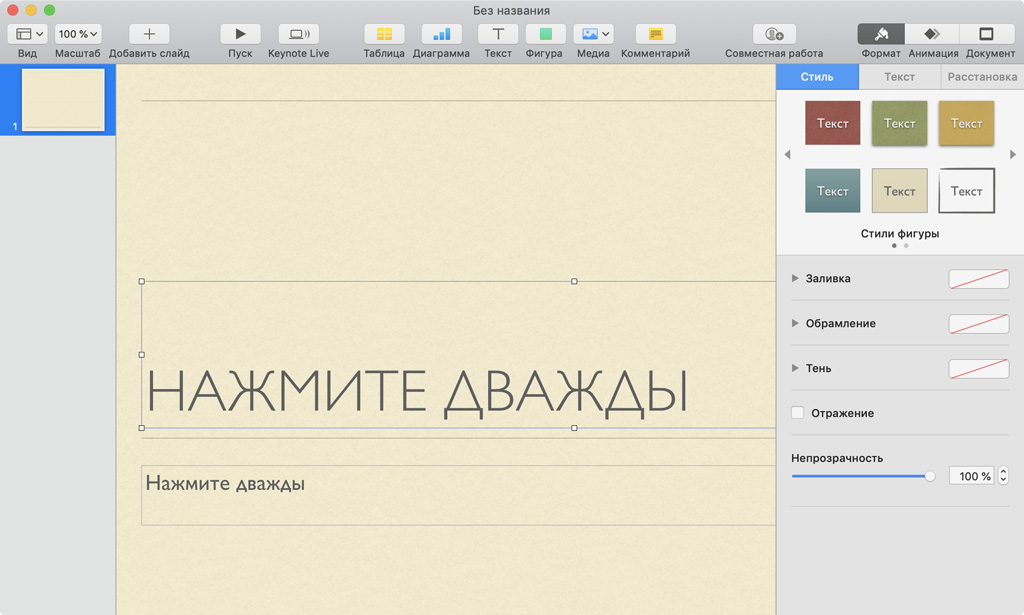Image resolution: width=1024 pixels, height=615 pixels.
Task: Apply the beige Текст shape style
Action: pyautogui.click(x=899, y=191)
